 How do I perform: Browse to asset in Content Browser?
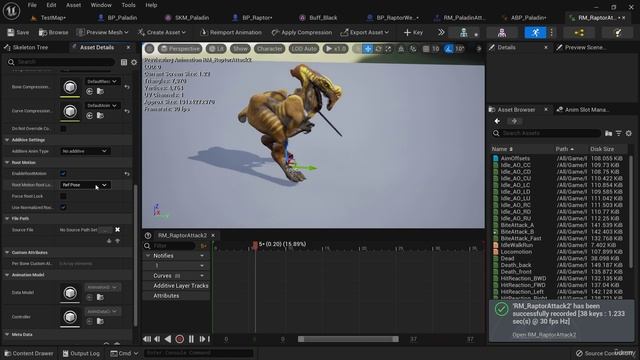(53, 32)
